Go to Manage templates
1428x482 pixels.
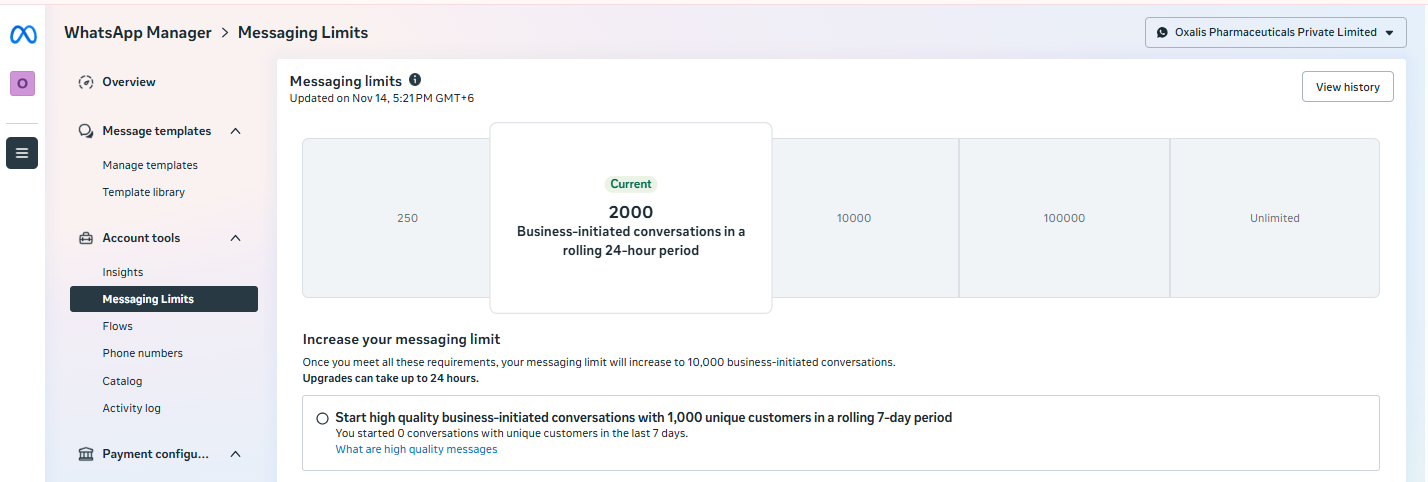(150, 165)
